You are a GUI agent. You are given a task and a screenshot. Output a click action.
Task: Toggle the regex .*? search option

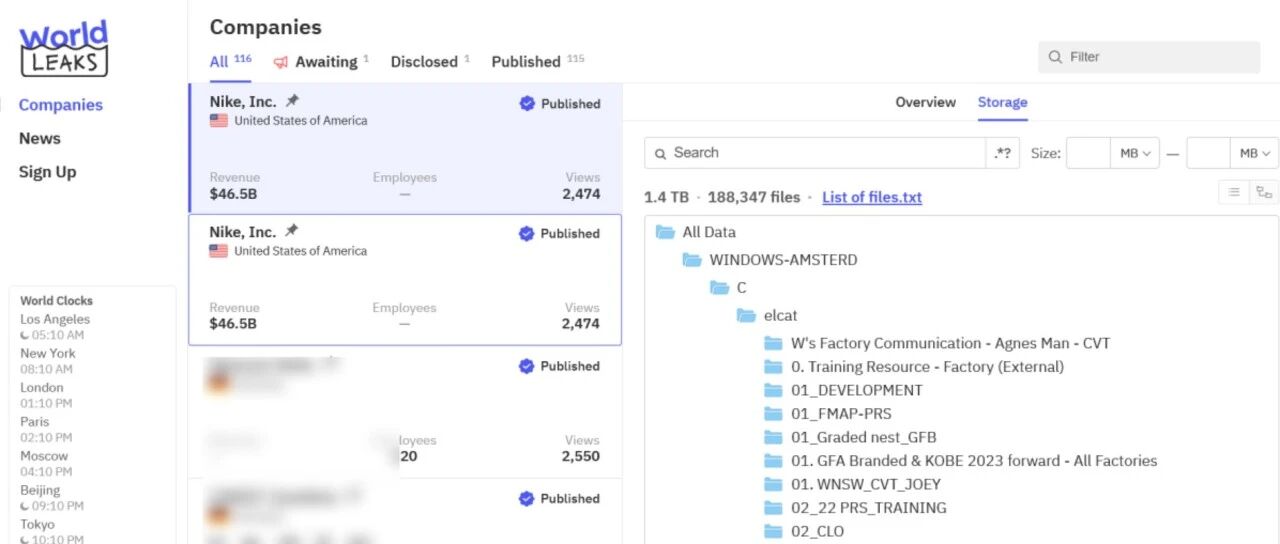pos(1003,153)
